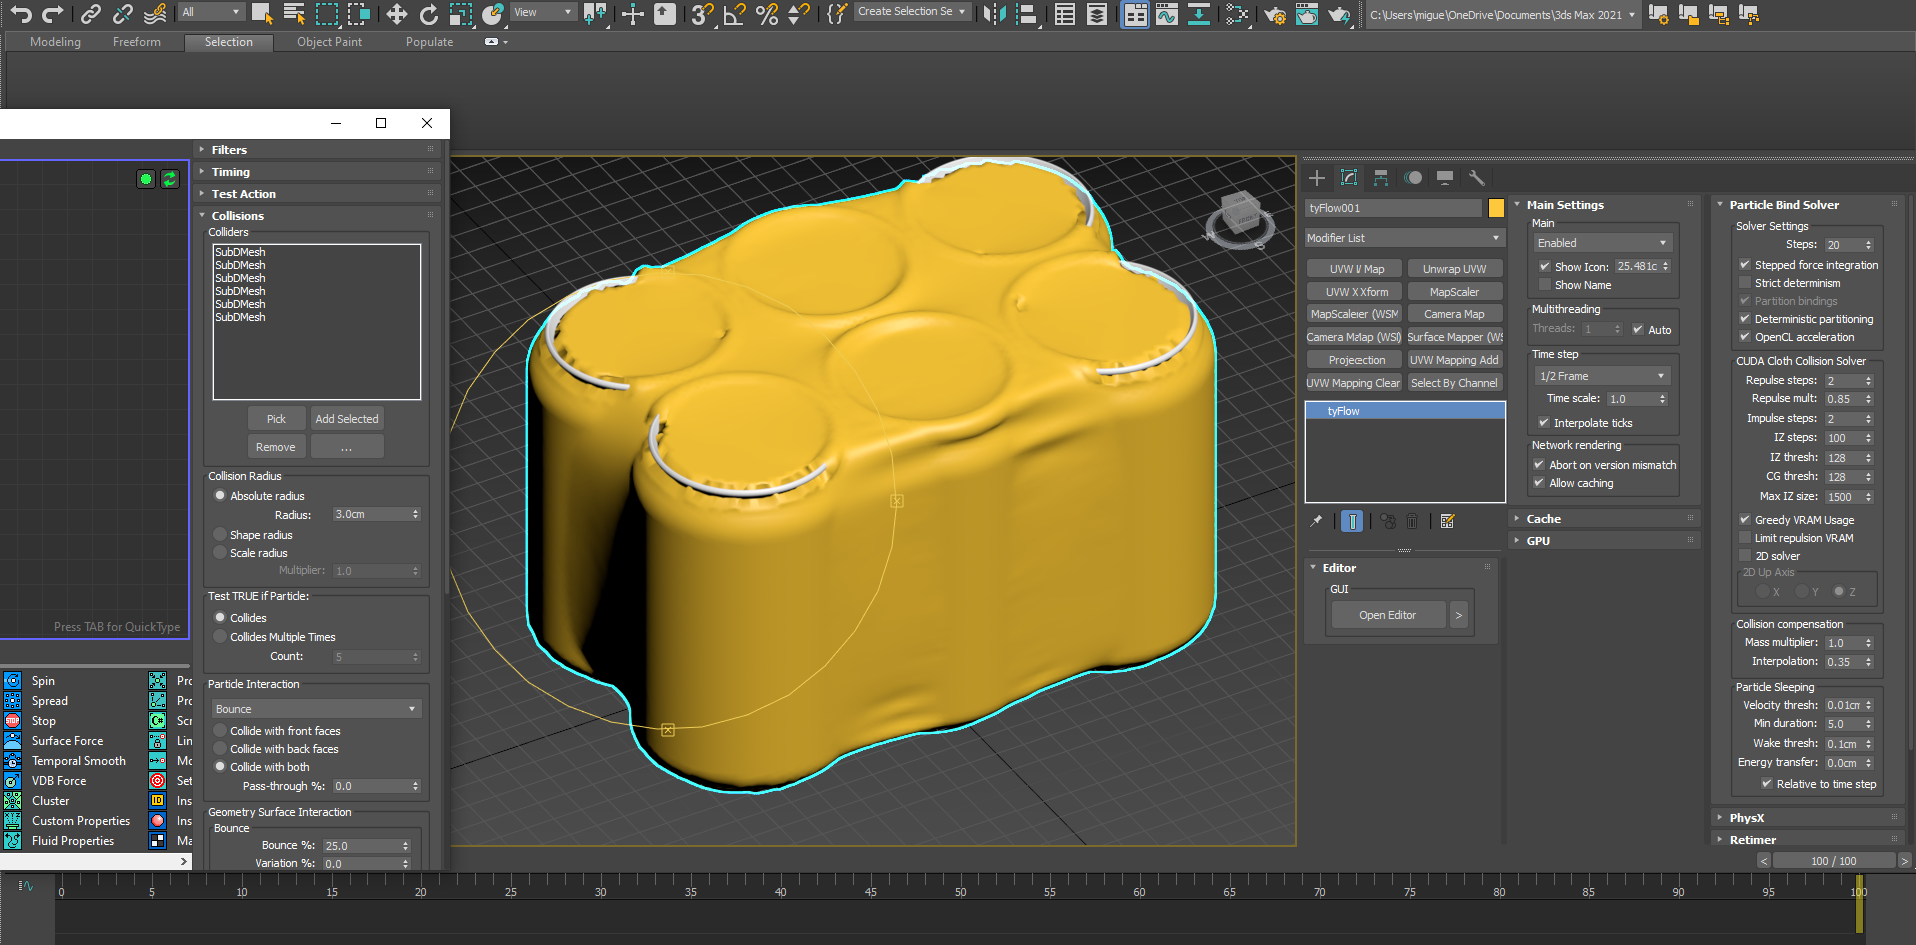Expand the Cache rollout
Viewport: 1916px width, 945px height.
coord(1543,519)
